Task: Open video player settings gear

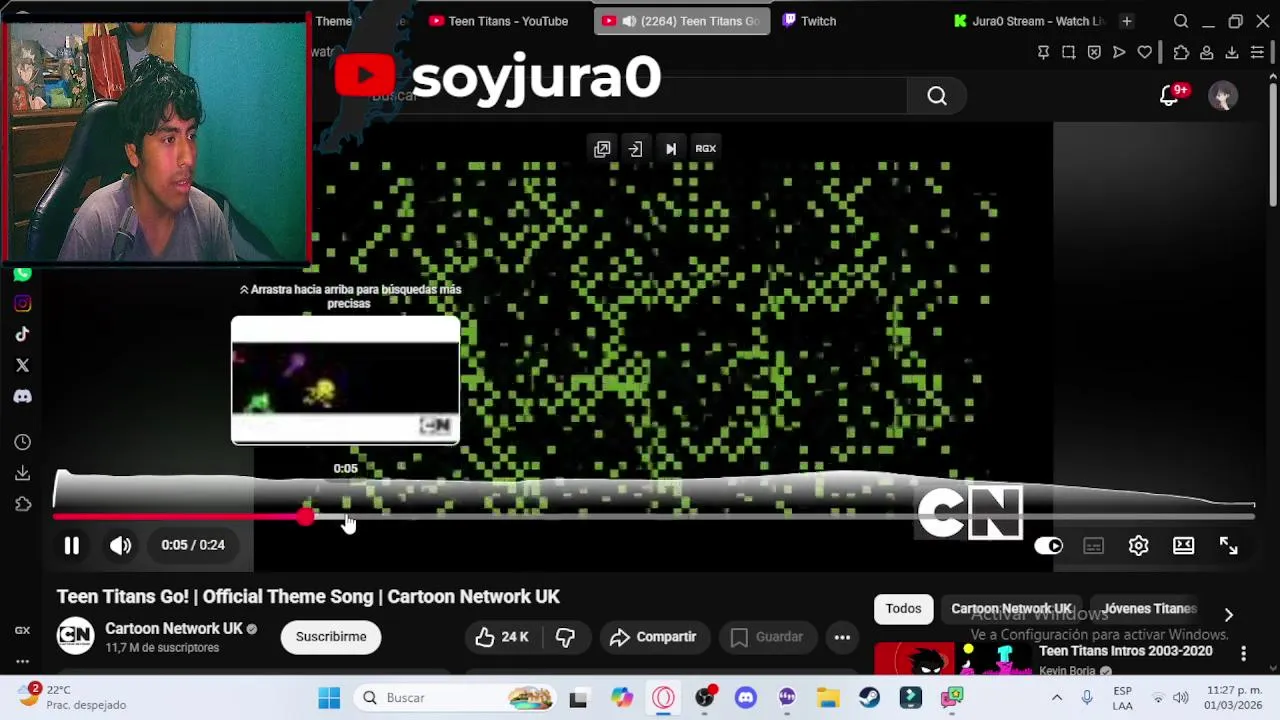Action: pos(1138,545)
